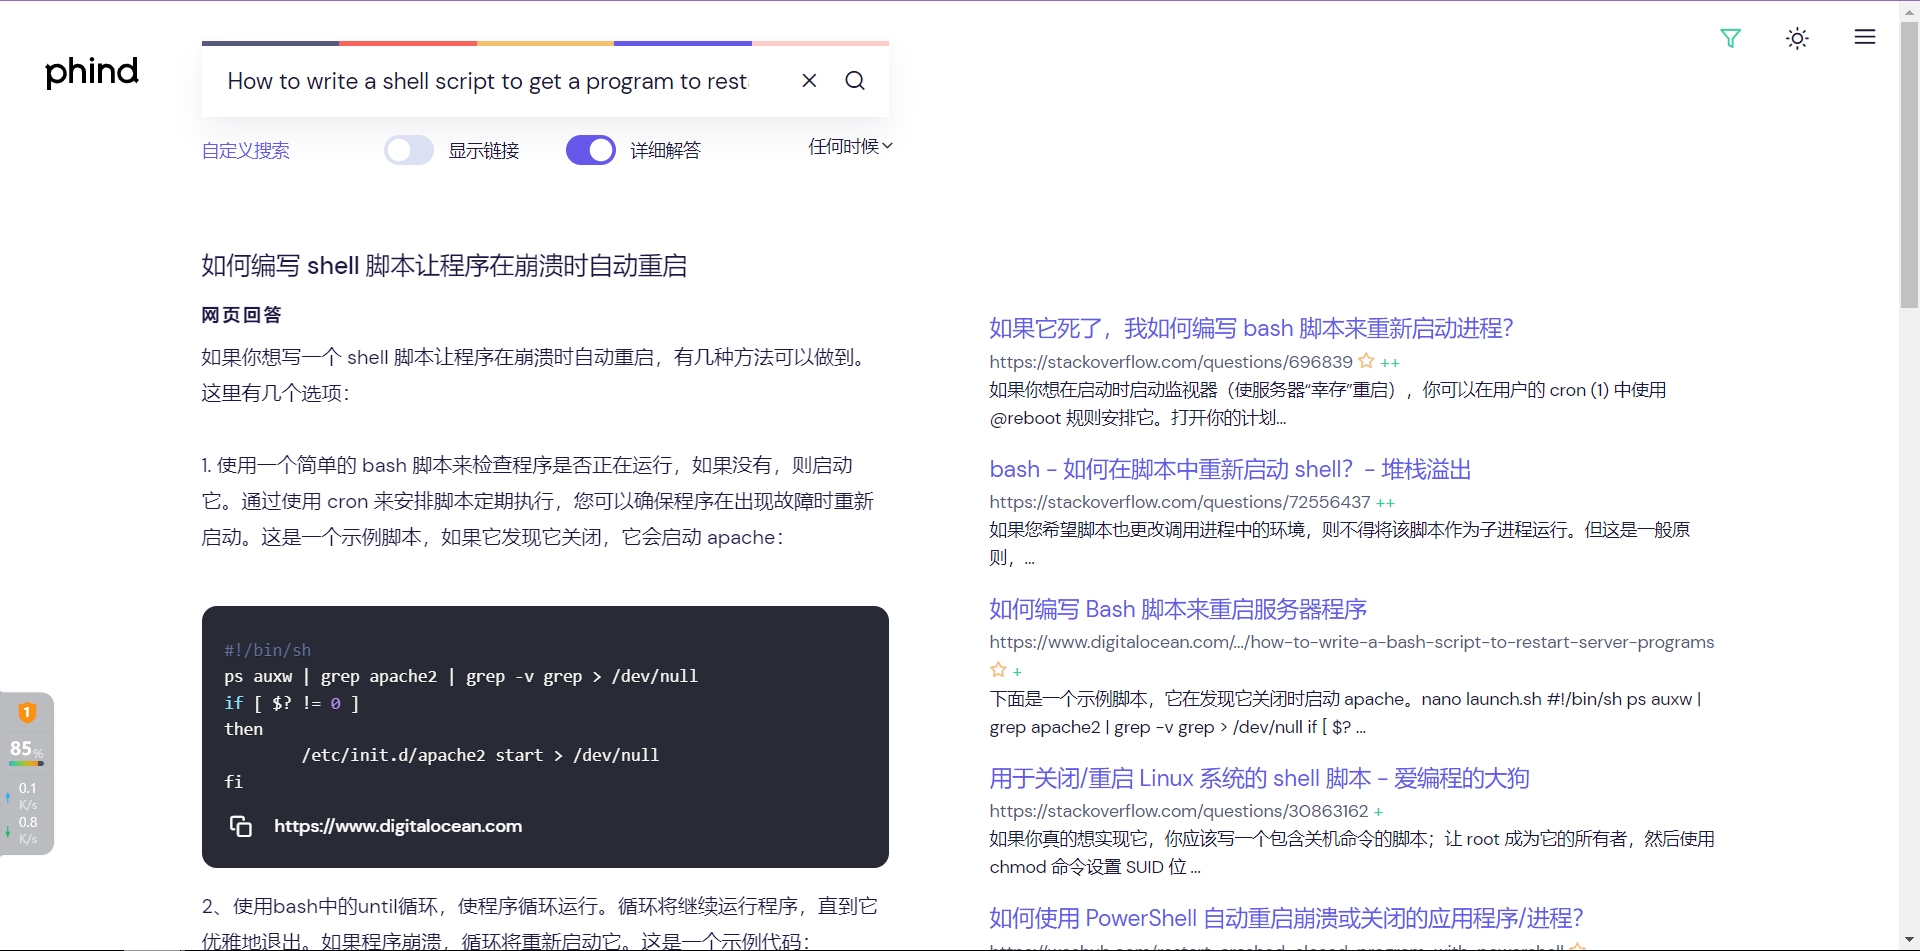Disable the 详细解答 toggle
The image size is (1920, 951).
point(591,150)
